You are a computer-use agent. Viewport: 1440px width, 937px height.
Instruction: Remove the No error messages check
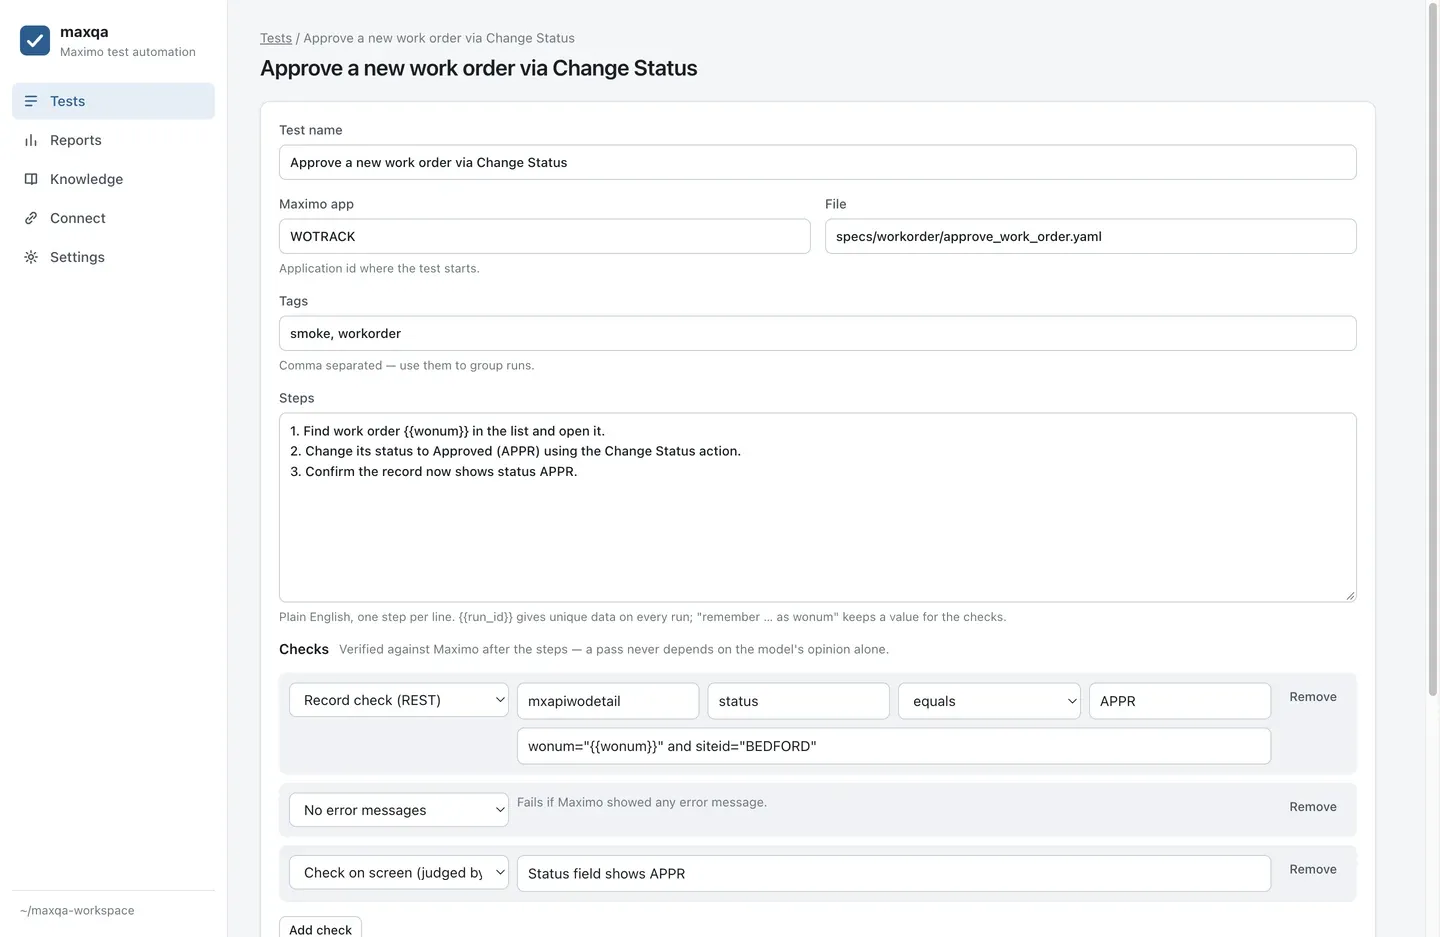(1313, 807)
